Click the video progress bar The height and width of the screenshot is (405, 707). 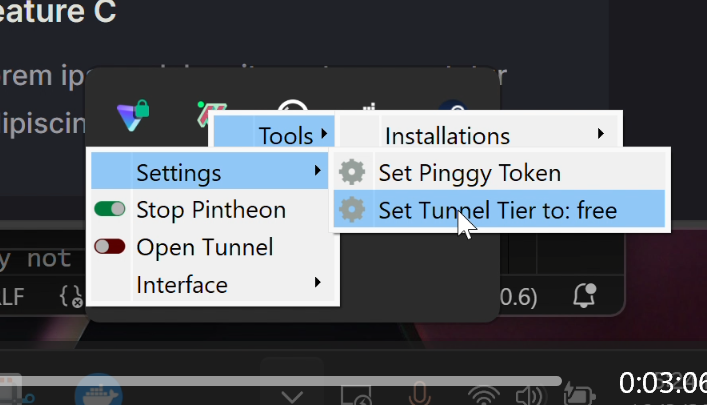pos(300,380)
